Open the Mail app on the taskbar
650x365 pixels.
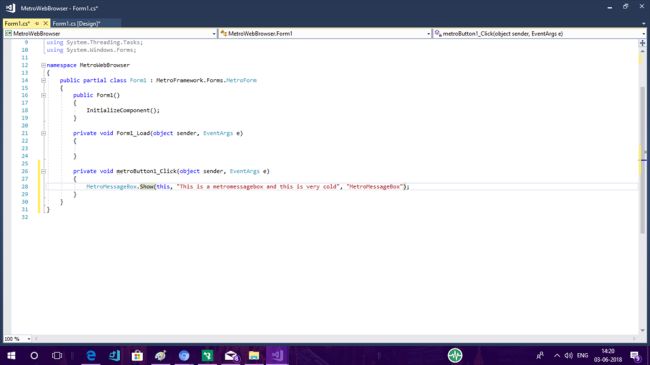[231, 355]
